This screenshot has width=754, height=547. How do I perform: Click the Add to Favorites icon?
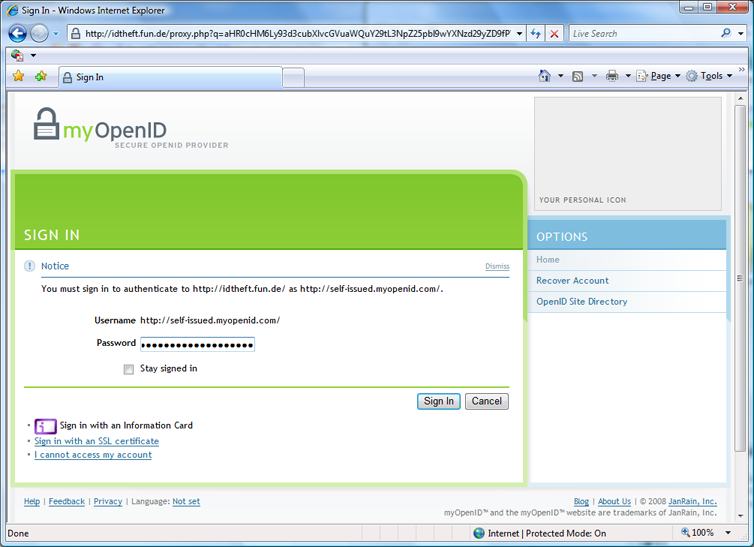coord(41,76)
